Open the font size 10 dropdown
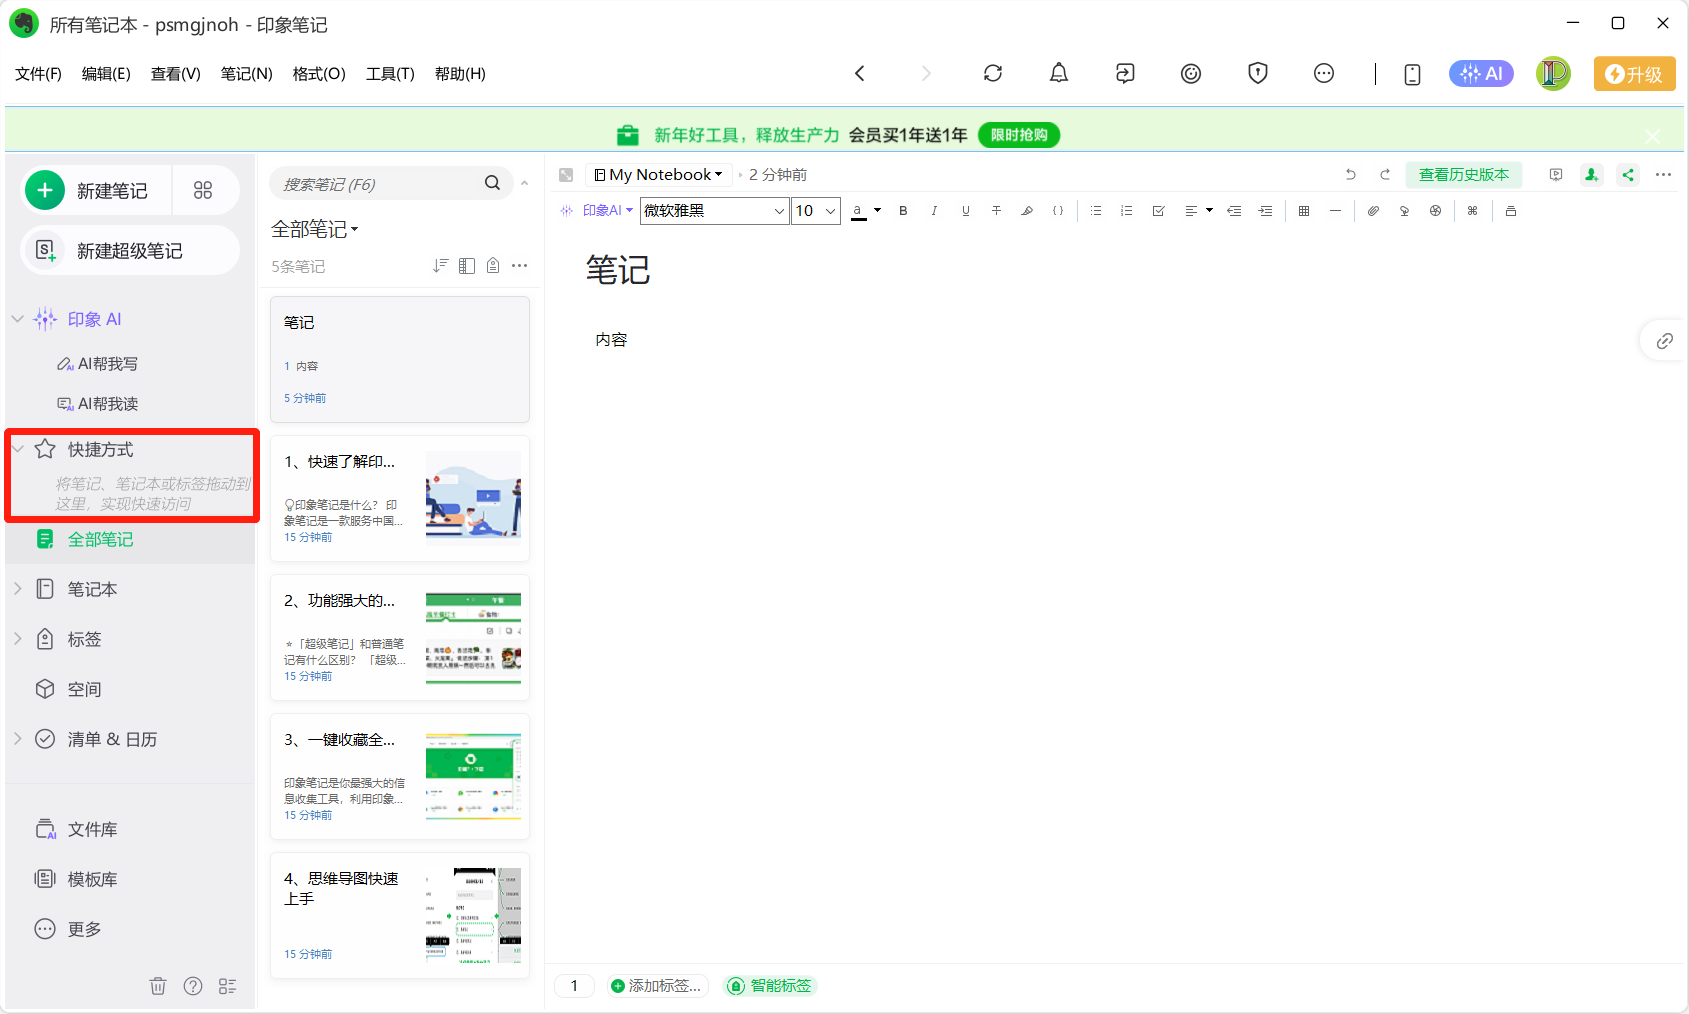Image resolution: width=1689 pixels, height=1014 pixels. (x=816, y=211)
